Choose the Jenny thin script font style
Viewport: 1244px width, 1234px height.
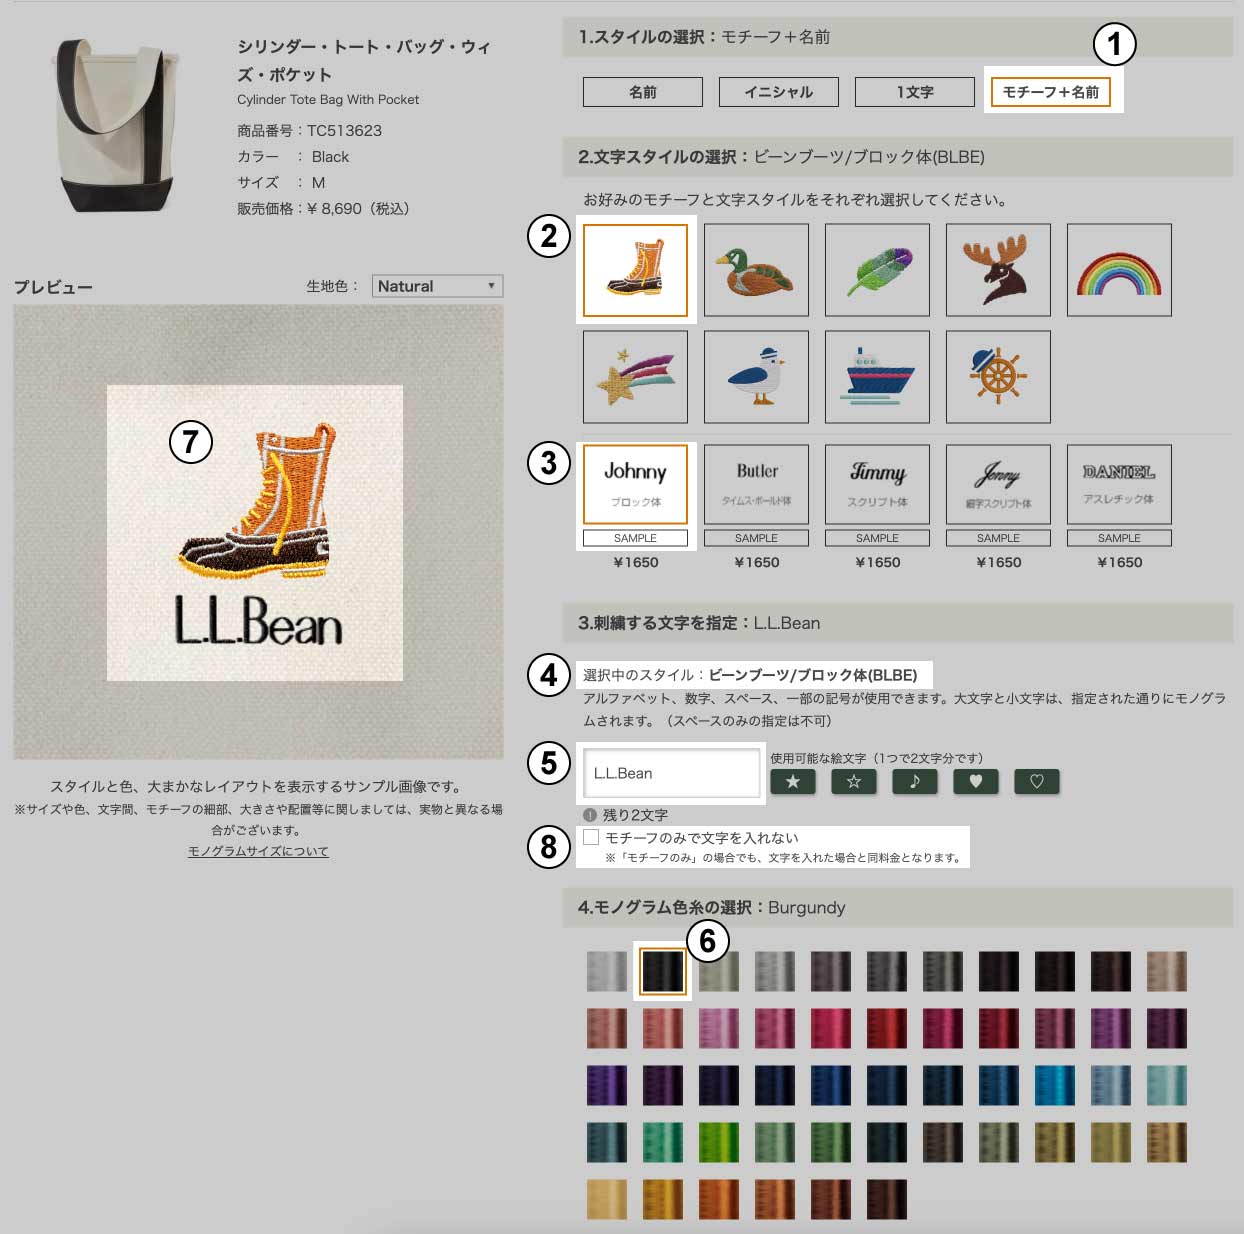[998, 484]
